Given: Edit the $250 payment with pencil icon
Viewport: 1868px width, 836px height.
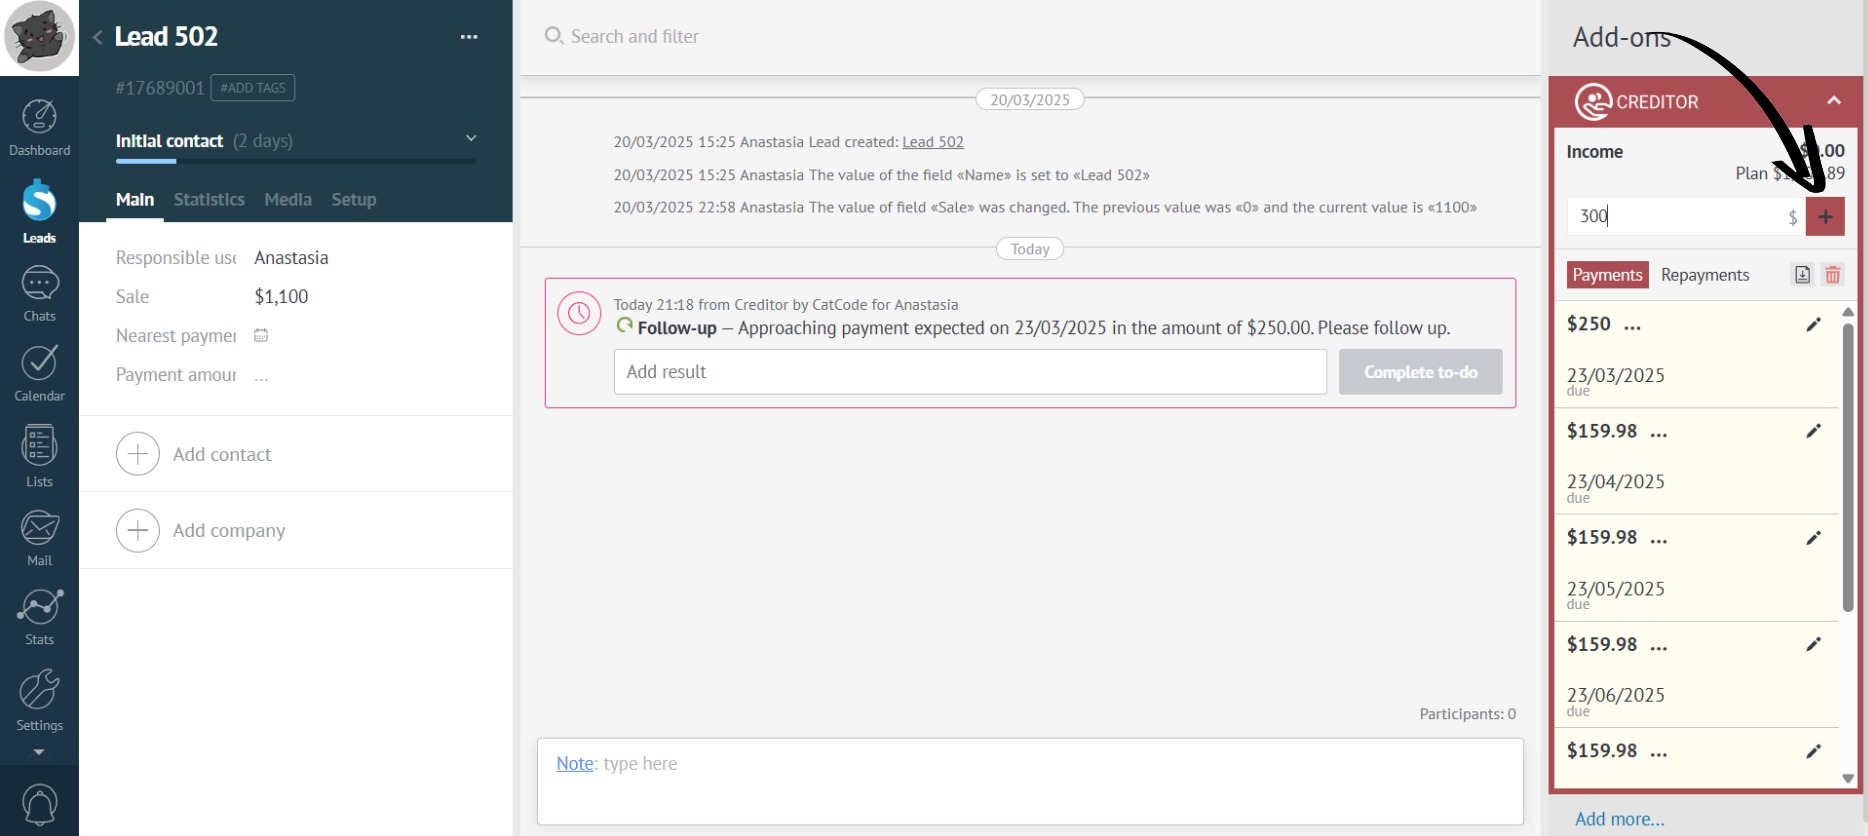Looking at the screenshot, I should [x=1813, y=324].
